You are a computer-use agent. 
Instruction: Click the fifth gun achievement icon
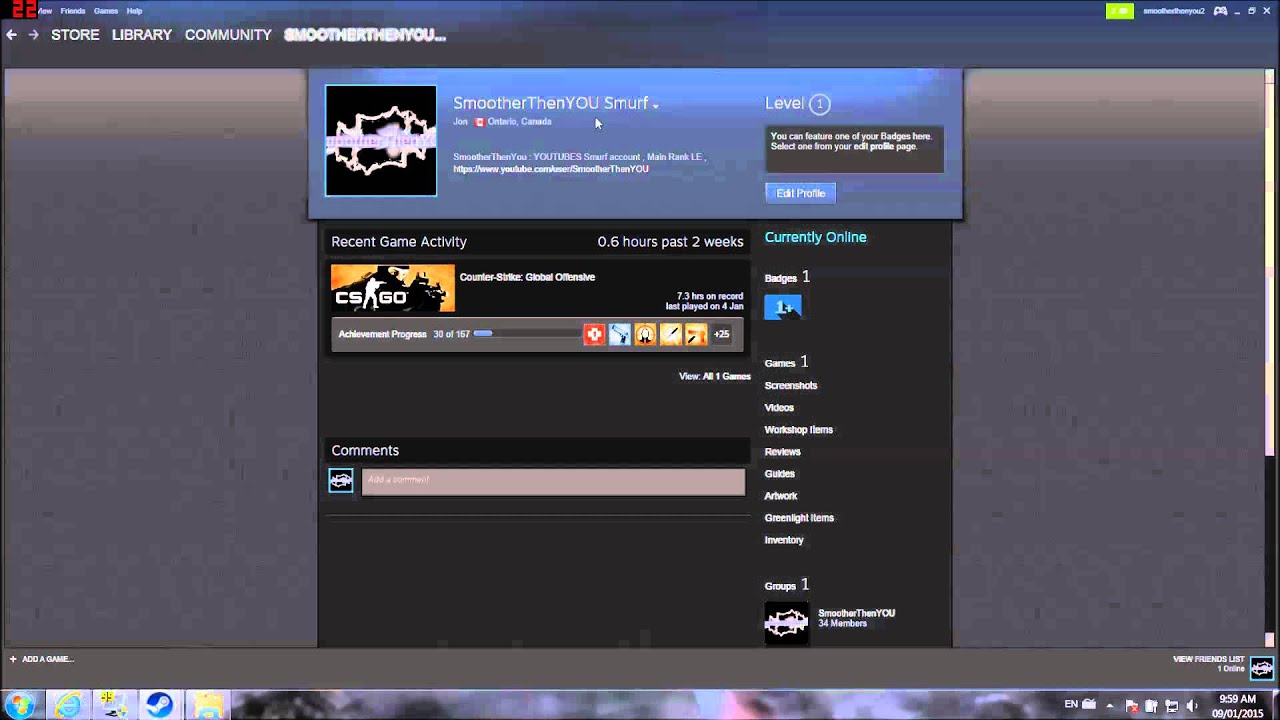(x=696, y=334)
